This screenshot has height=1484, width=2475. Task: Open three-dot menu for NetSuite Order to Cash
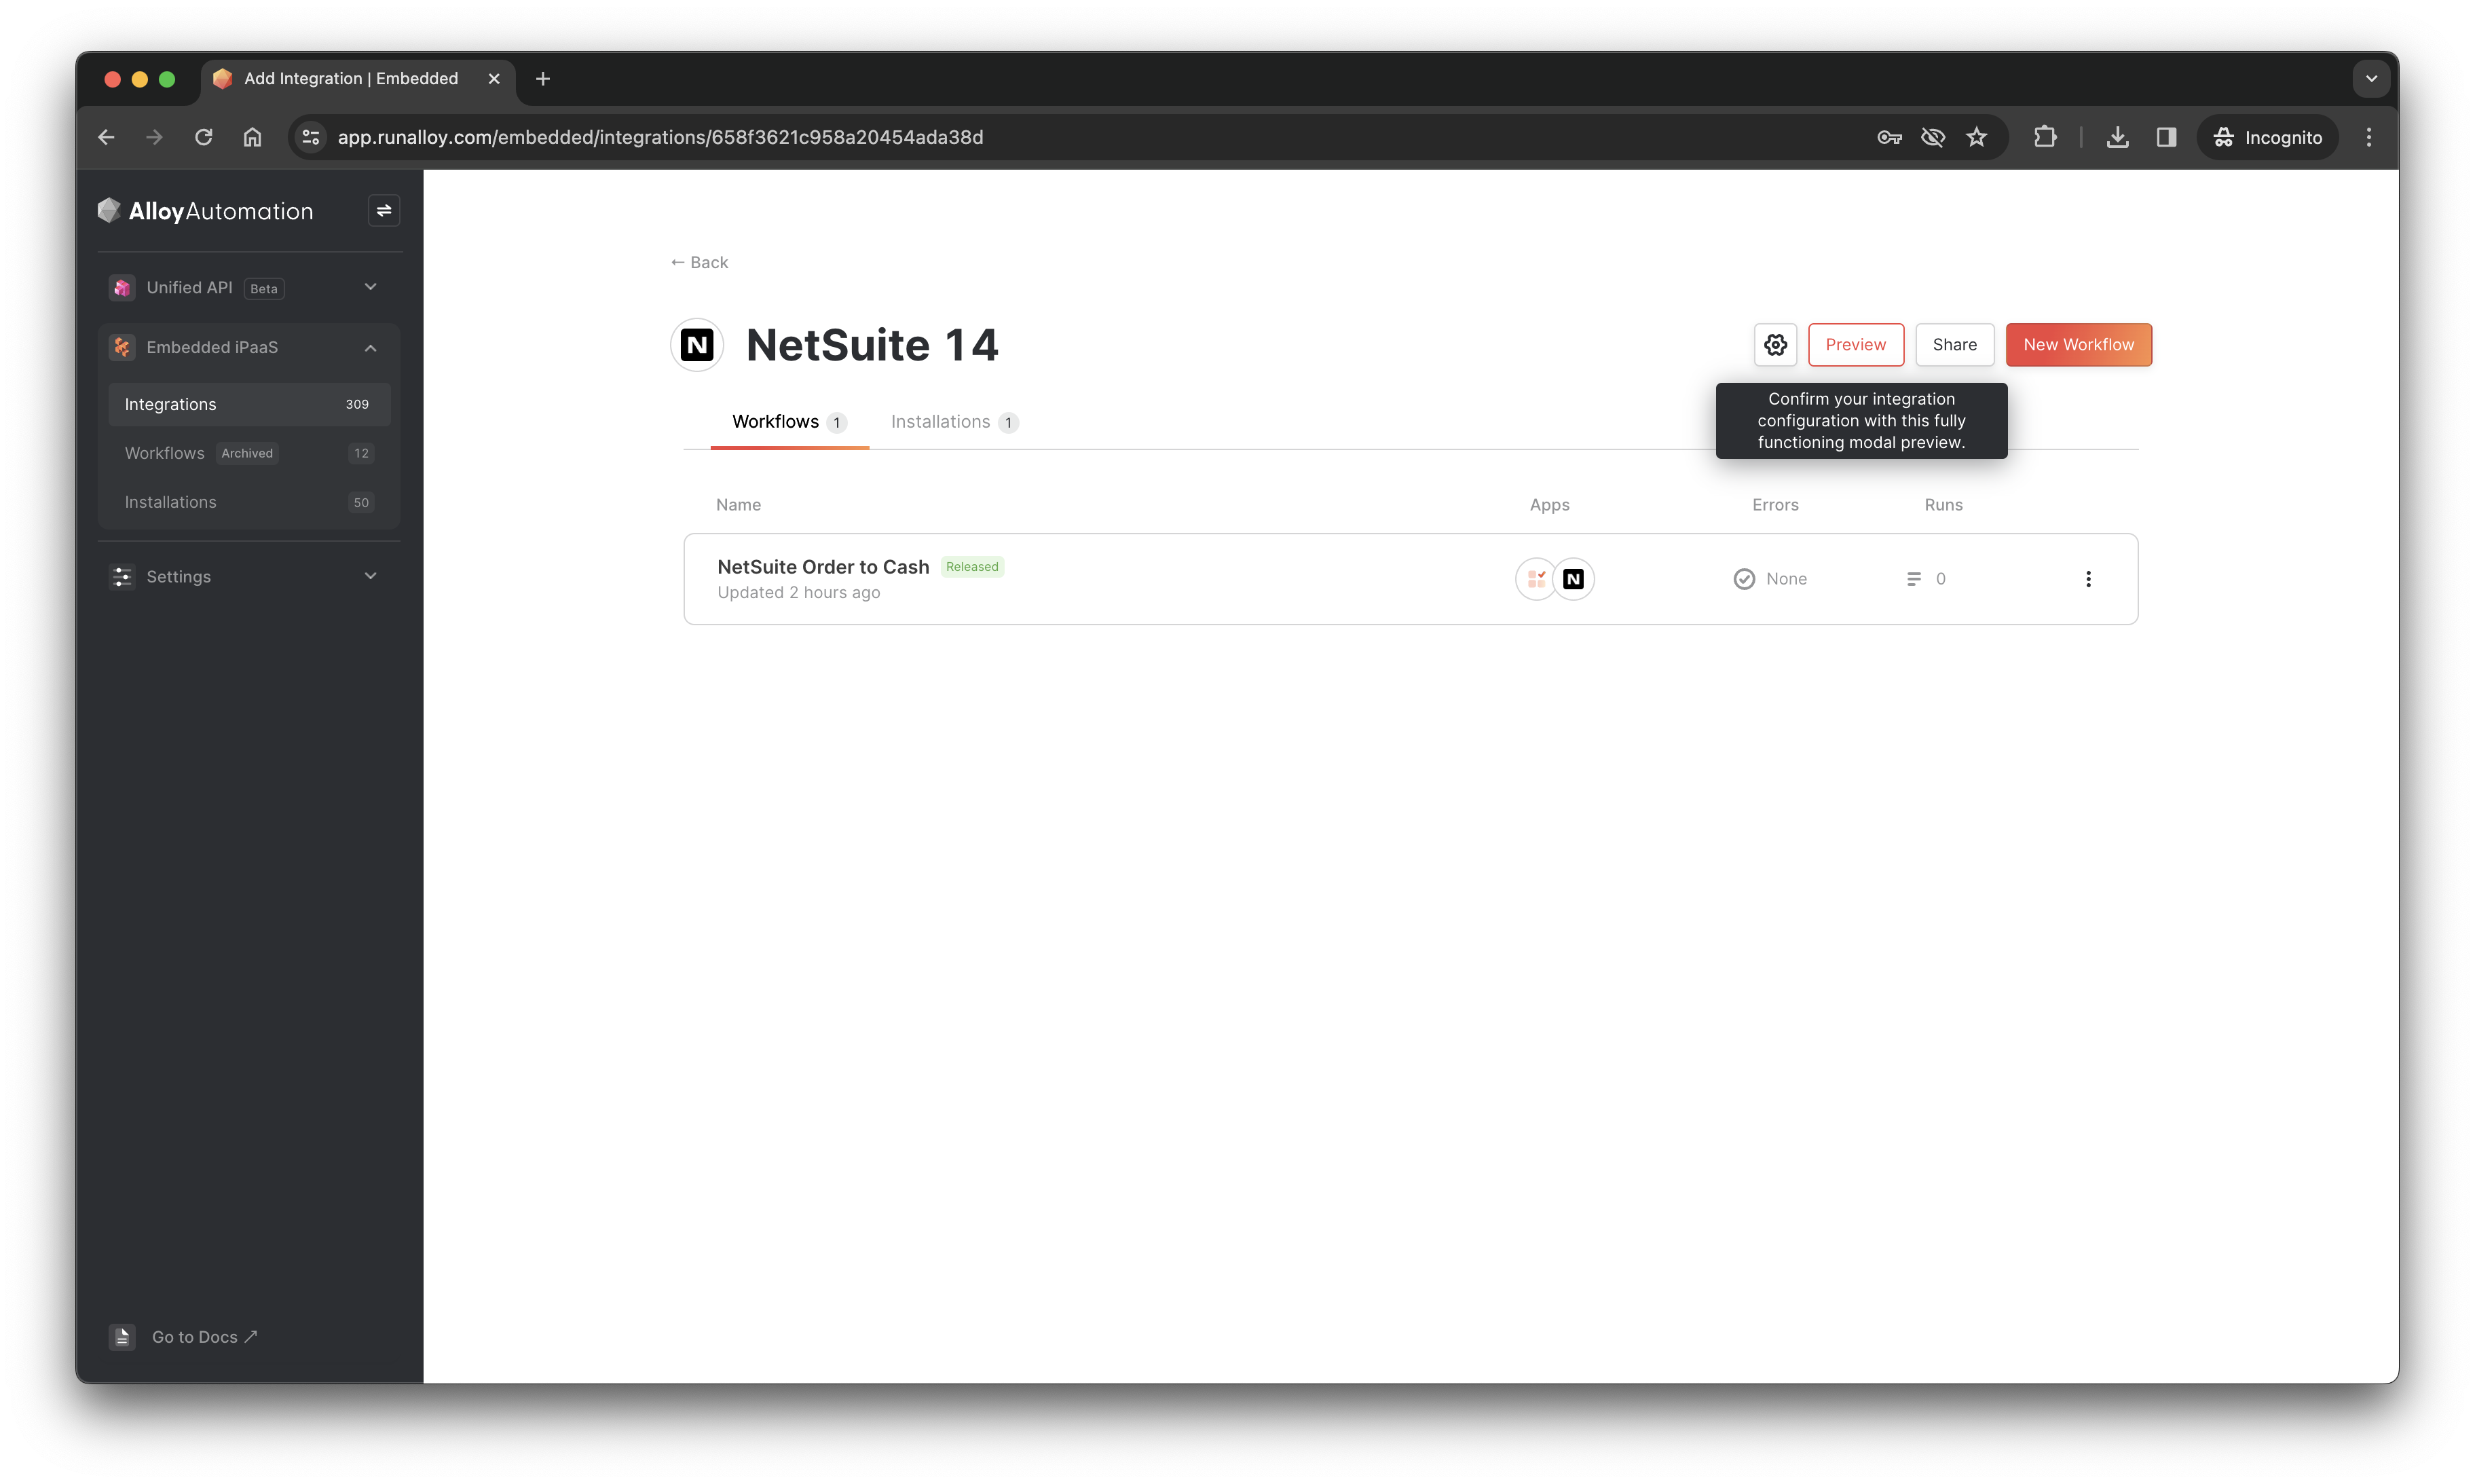click(x=2088, y=579)
